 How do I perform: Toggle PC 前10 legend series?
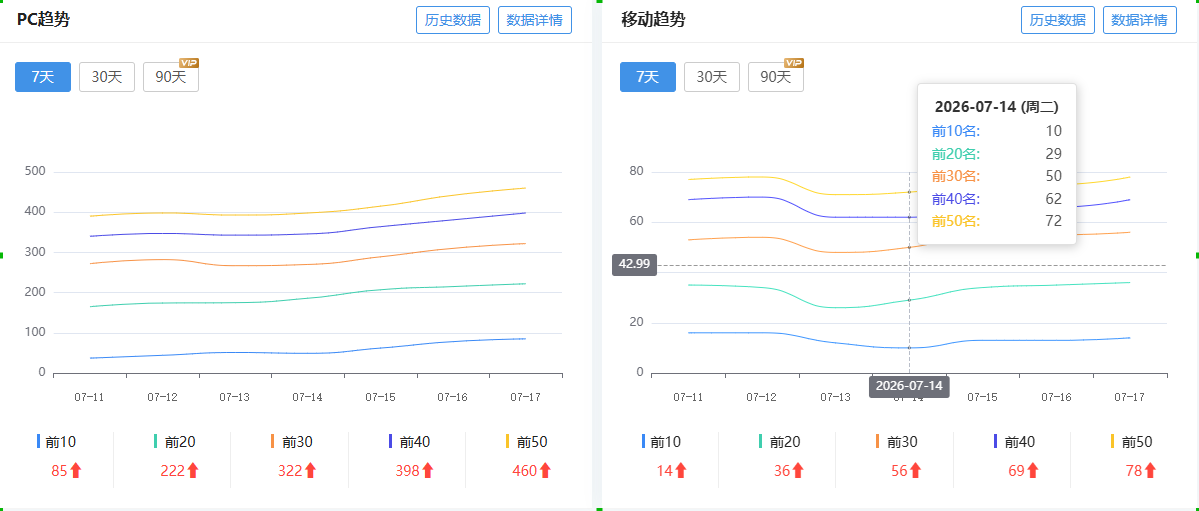(57, 441)
